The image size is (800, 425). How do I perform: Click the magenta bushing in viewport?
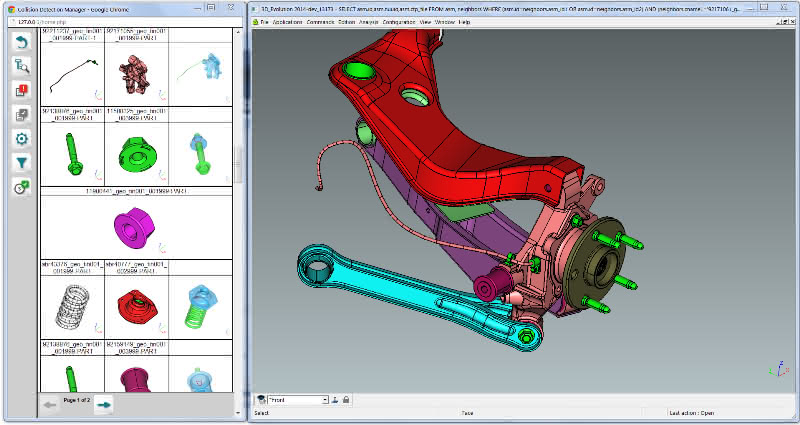click(491, 284)
